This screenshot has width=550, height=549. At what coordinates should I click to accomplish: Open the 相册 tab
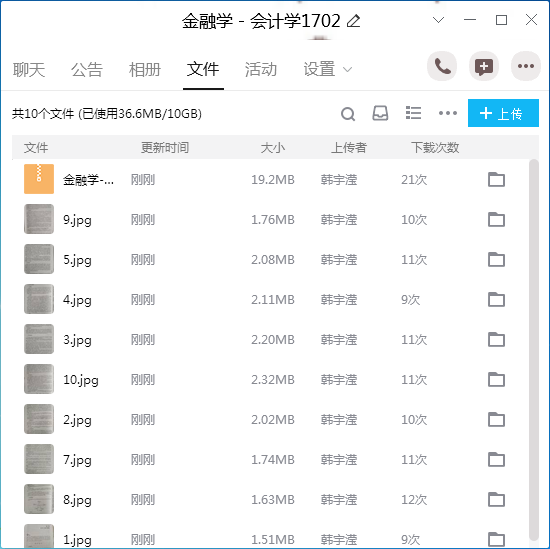[145, 69]
